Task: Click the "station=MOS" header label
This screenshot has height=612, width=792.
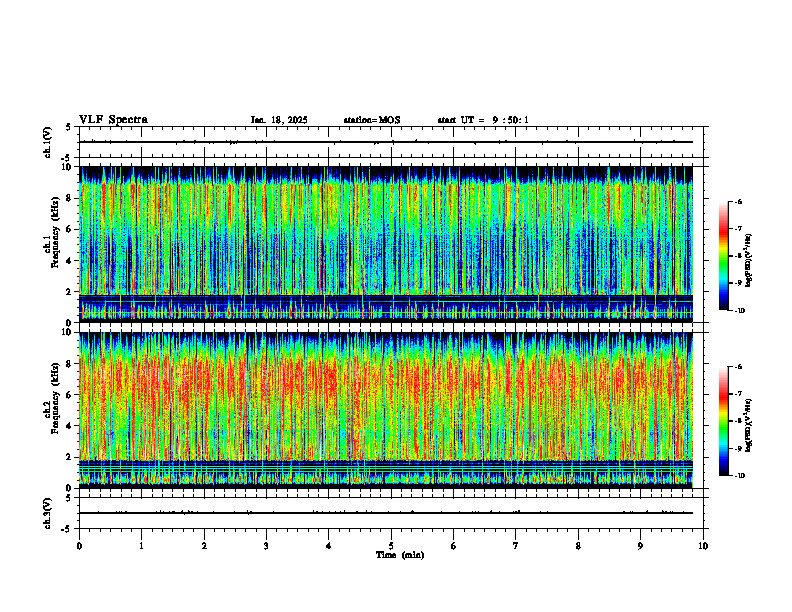Action: pyautogui.click(x=372, y=120)
